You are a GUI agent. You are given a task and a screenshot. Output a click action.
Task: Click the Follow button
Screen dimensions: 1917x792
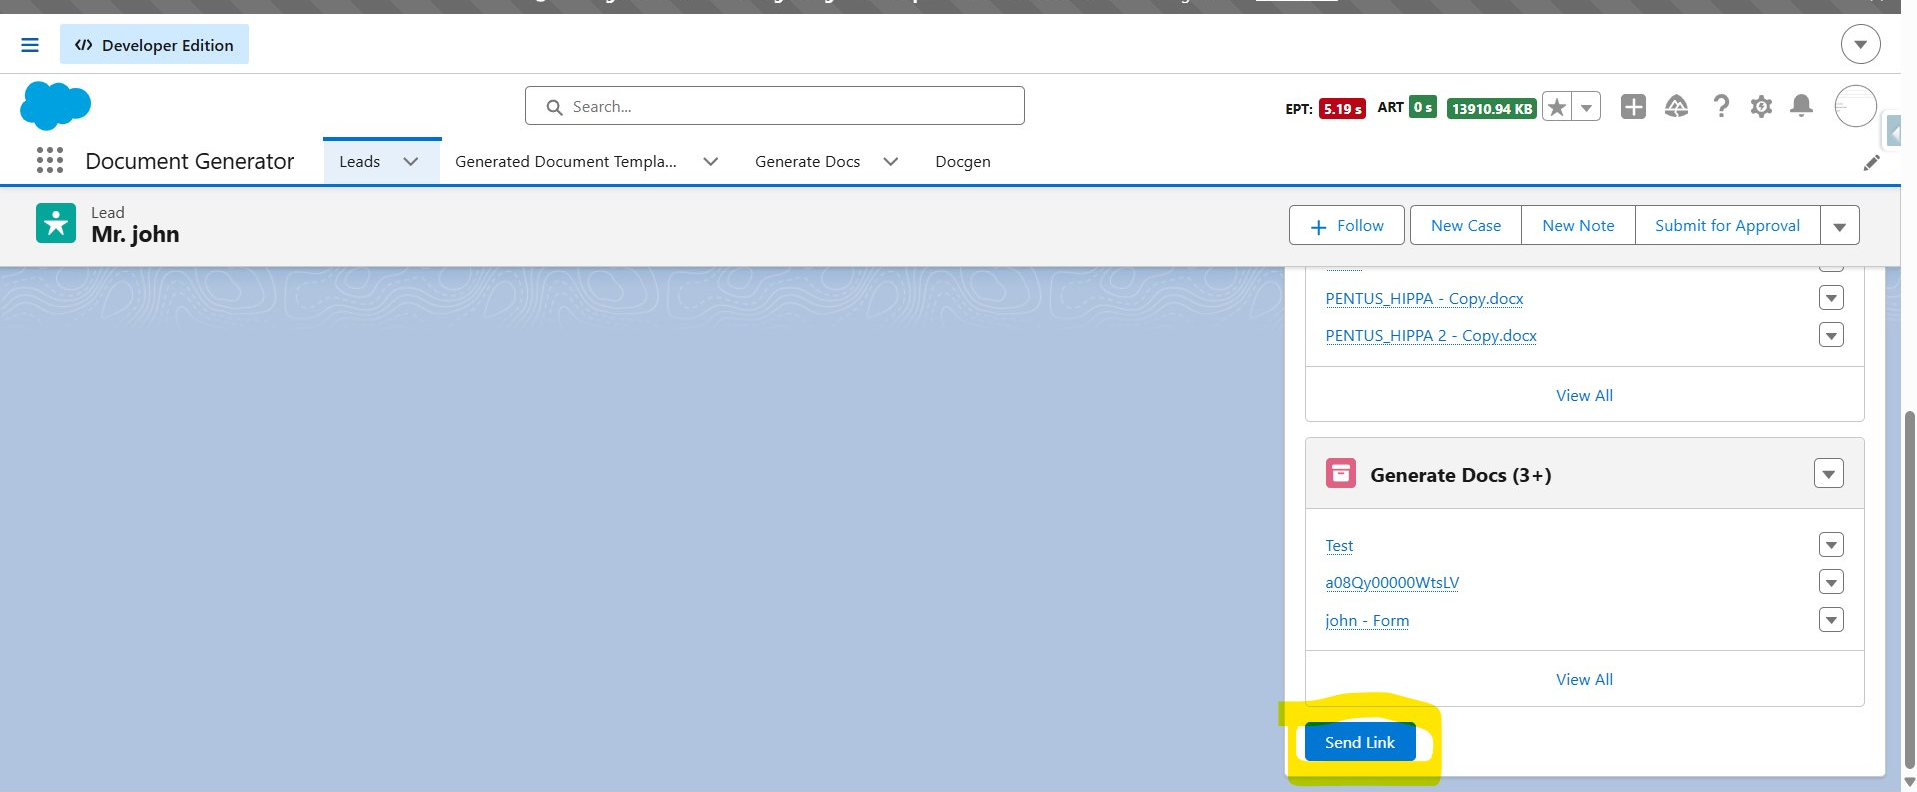(1347, 225)
